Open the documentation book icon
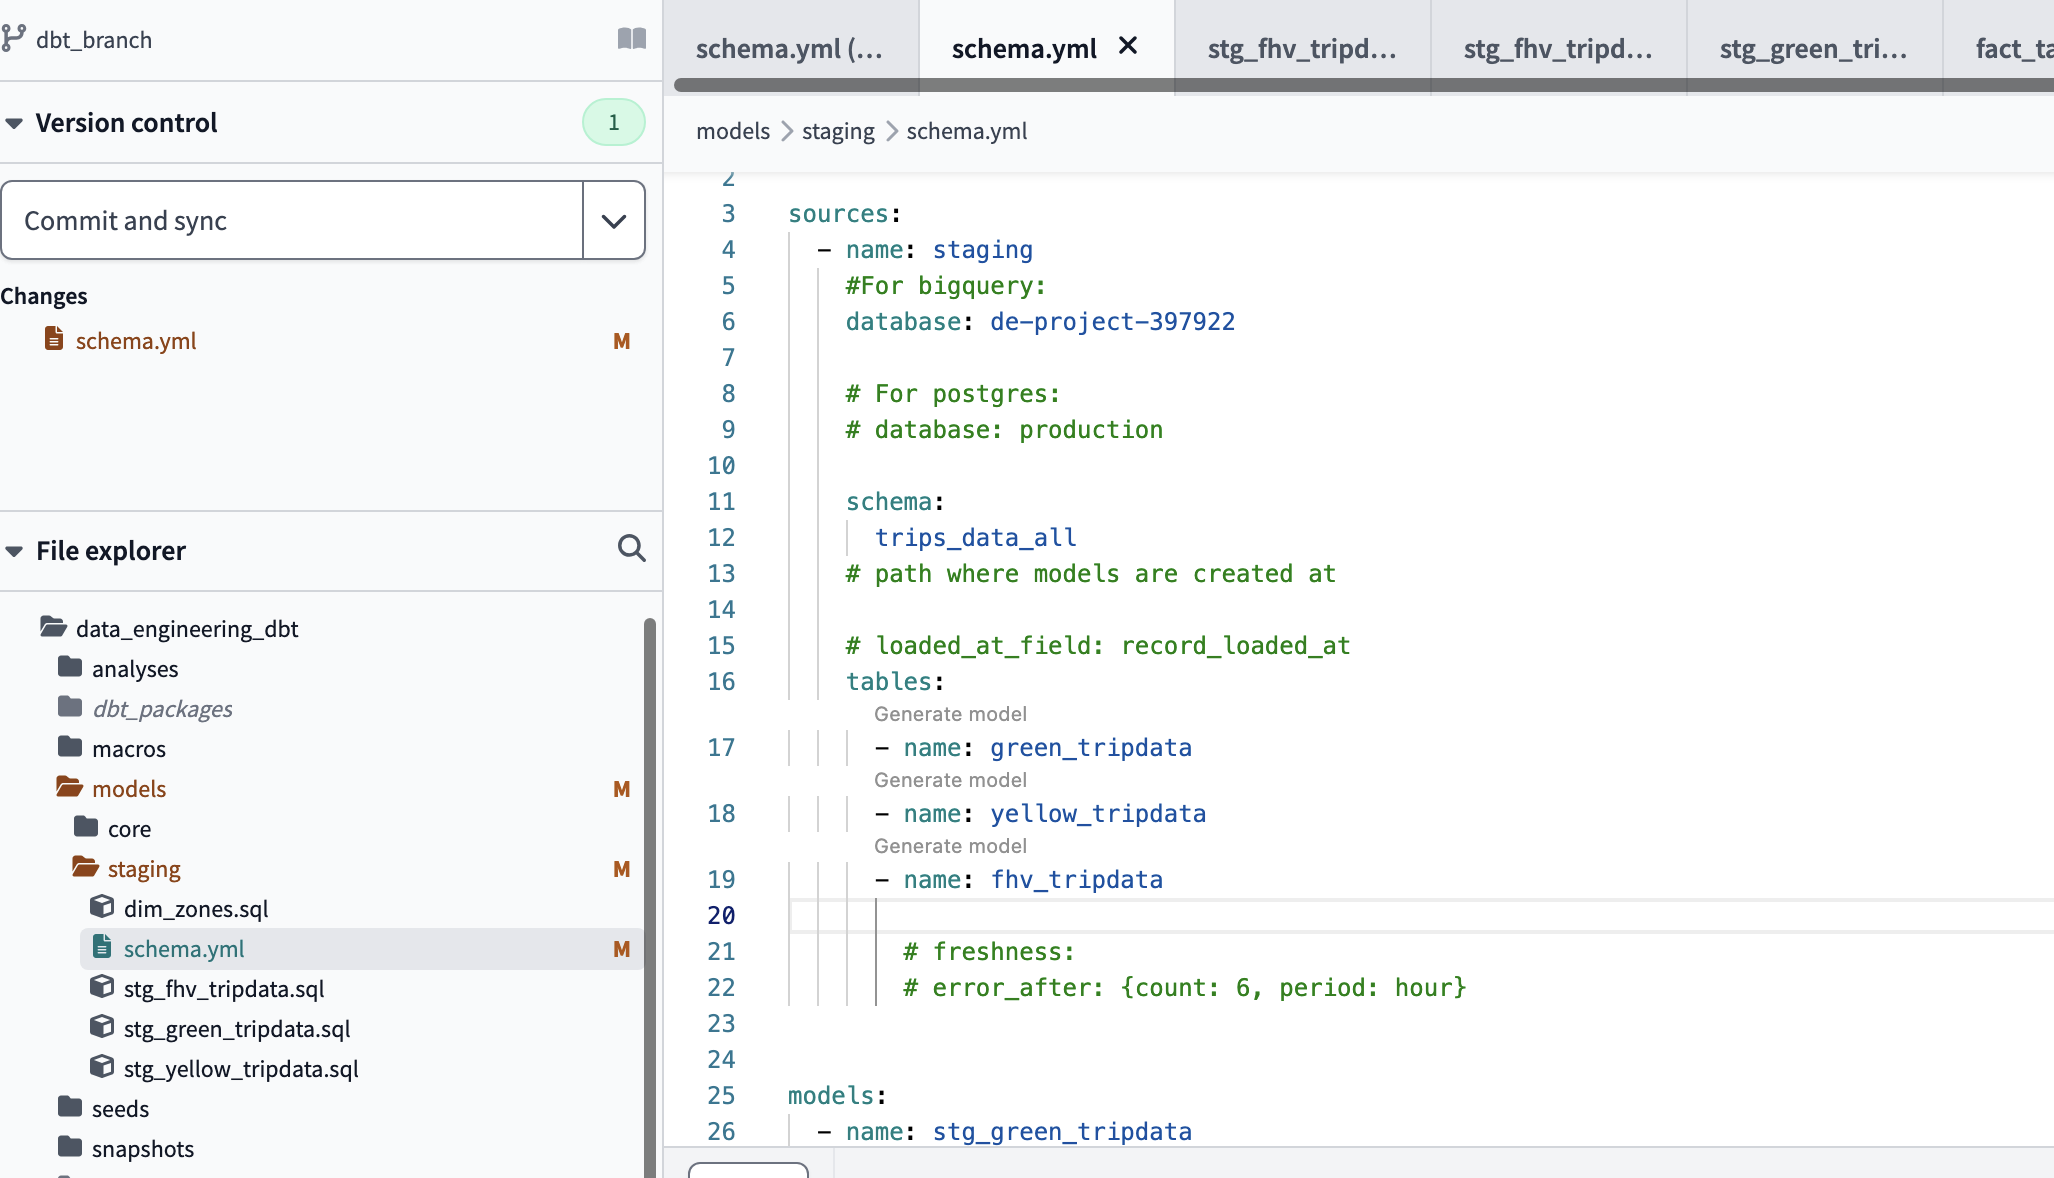The width and height of the screenshot is (2054, 1178). [632, 39]
